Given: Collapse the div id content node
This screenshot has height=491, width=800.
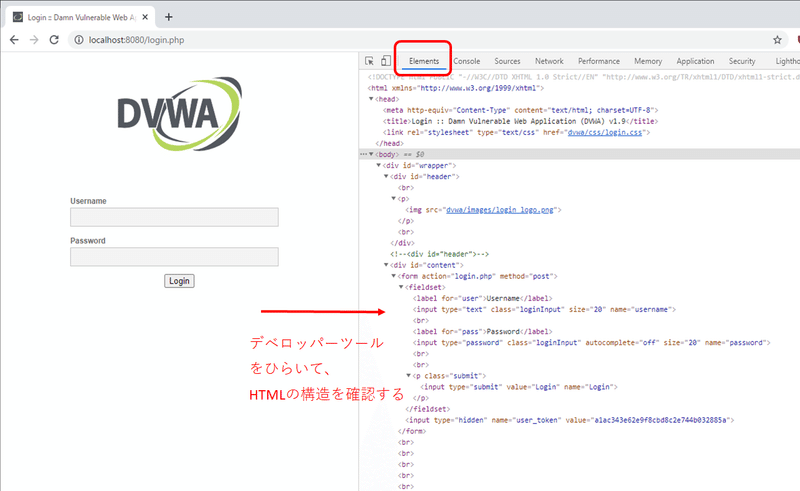Looking at the screenshot, I should [x=386, y=265].
